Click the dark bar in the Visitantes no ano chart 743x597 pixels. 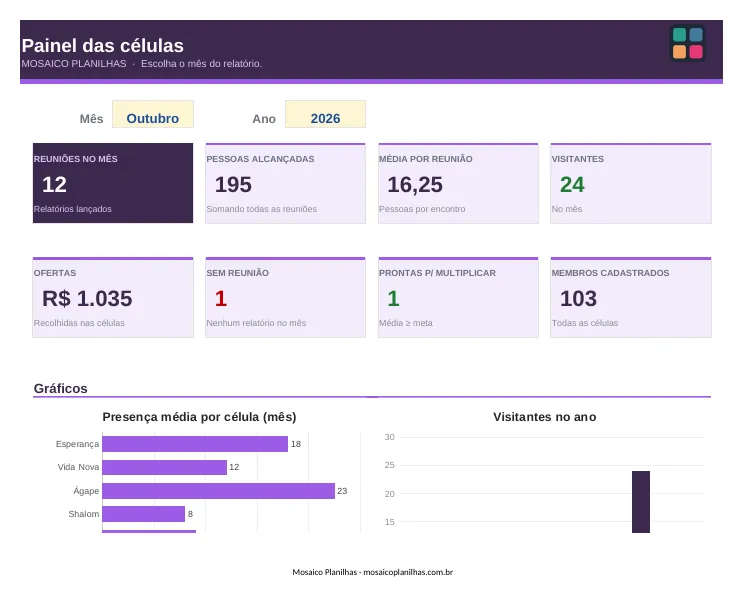641,502
